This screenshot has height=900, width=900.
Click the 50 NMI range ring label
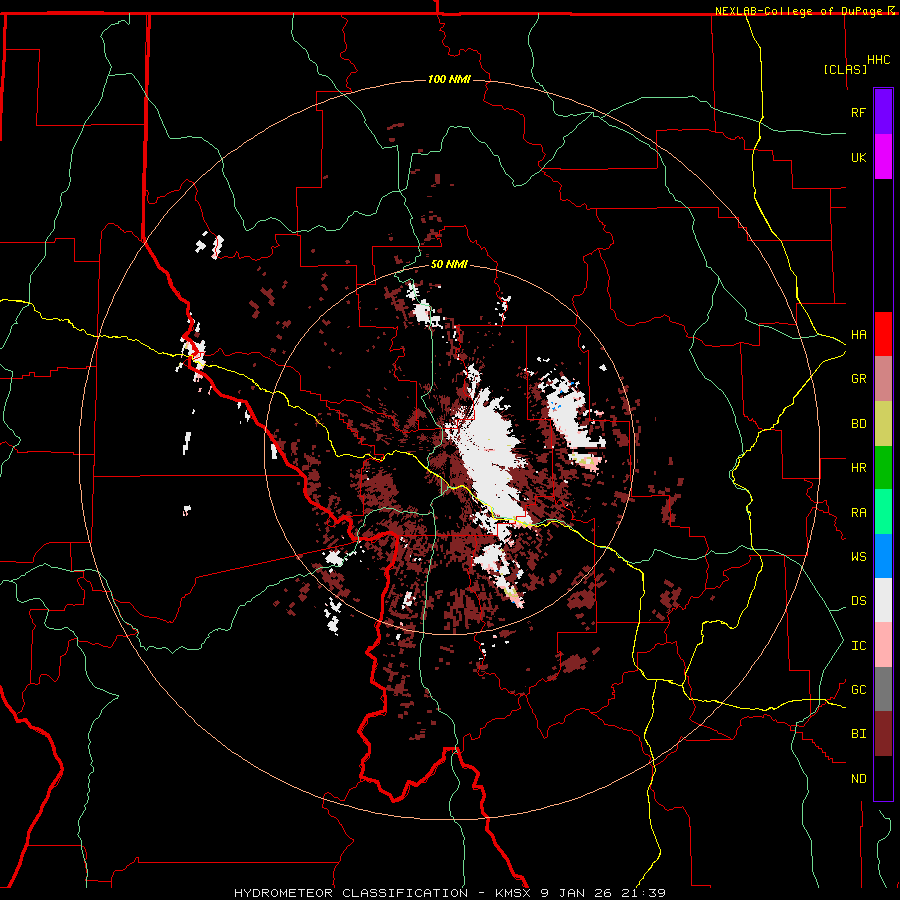point(449,264)
